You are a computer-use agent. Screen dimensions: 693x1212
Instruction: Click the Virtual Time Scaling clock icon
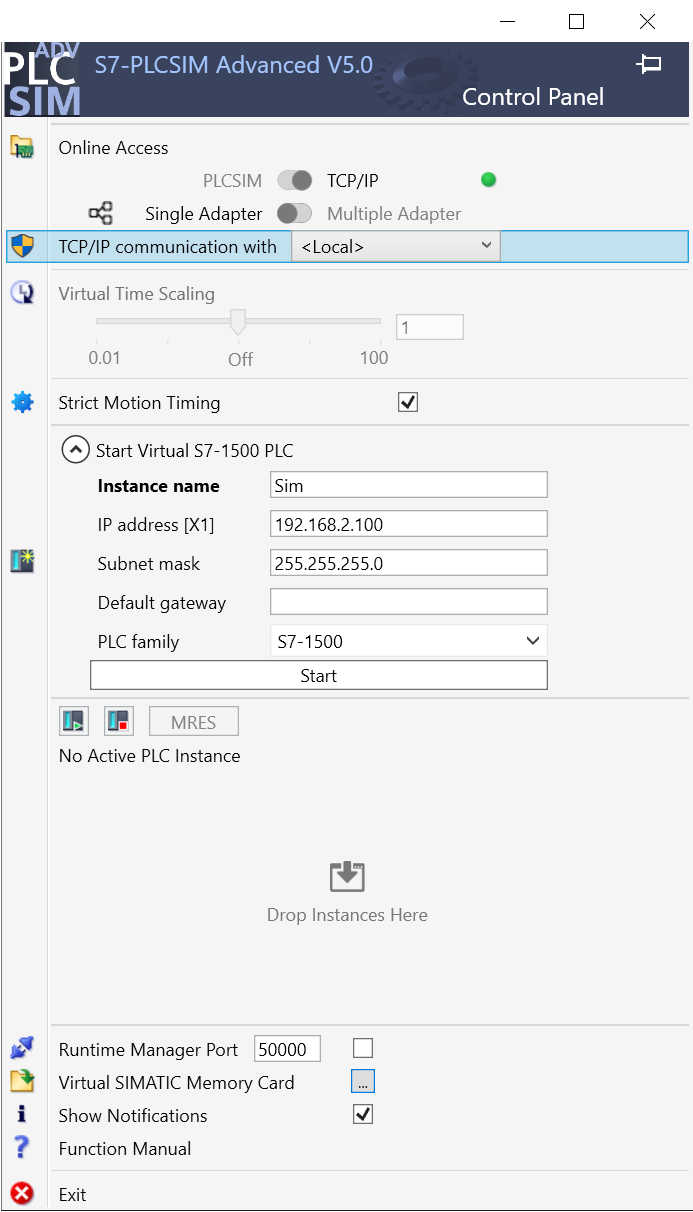click(x=22, y=293)
